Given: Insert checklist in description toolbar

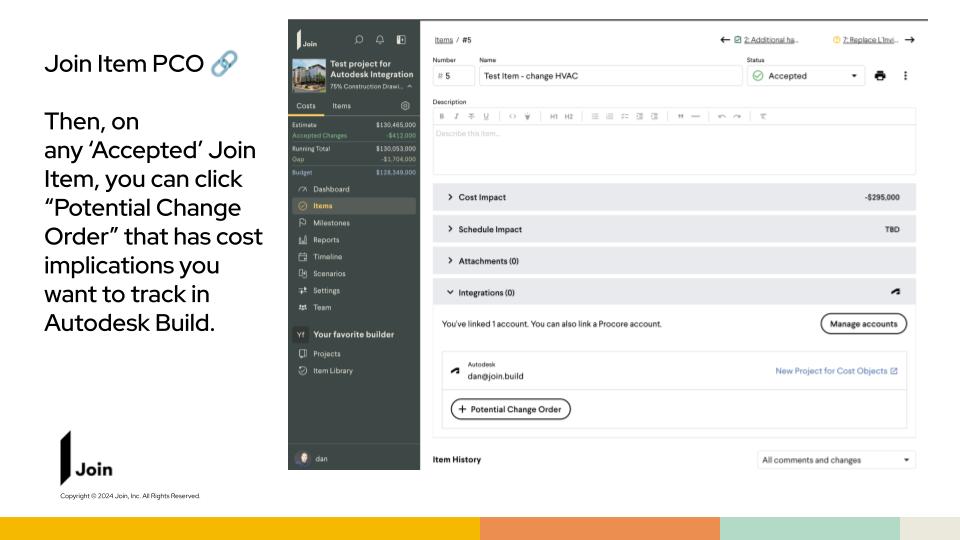Looking at the screenshot, I should [624, 116].
